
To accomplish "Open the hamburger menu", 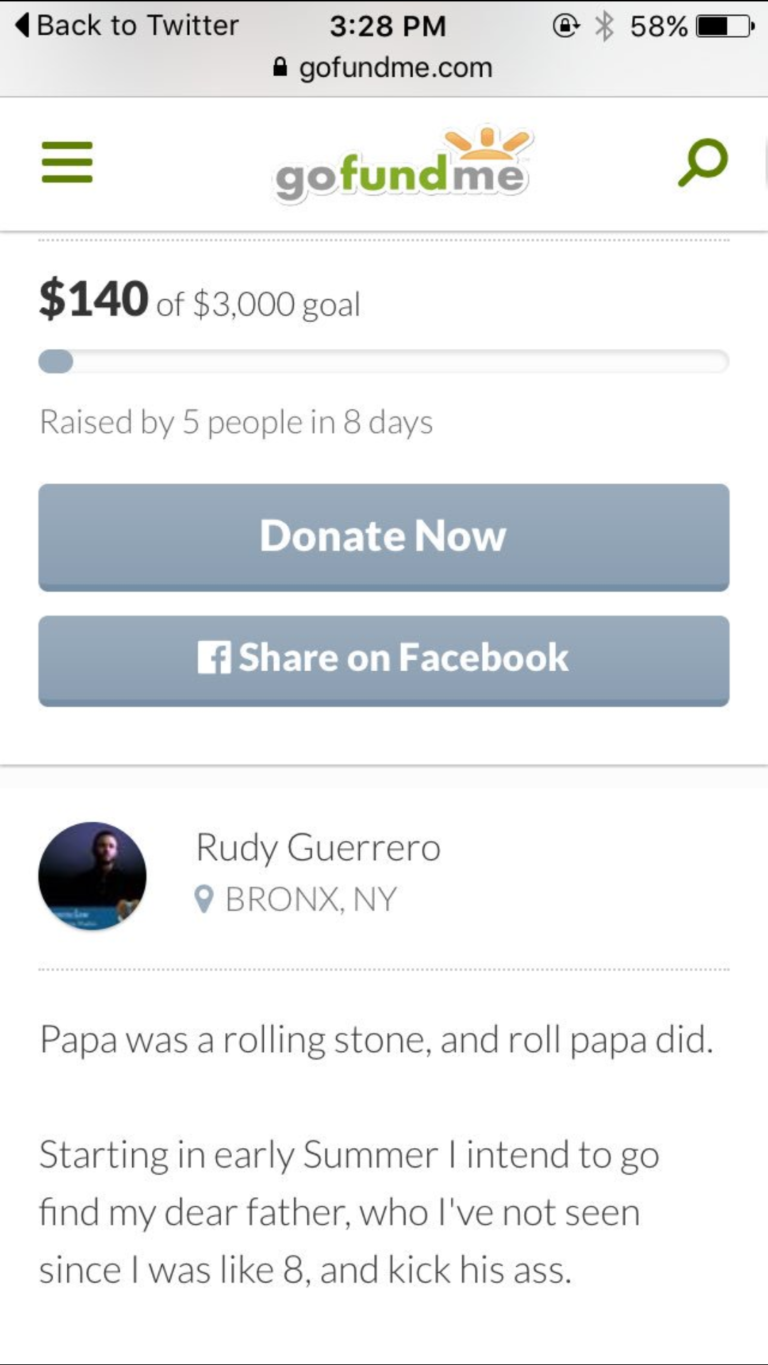I will point(67,163).
